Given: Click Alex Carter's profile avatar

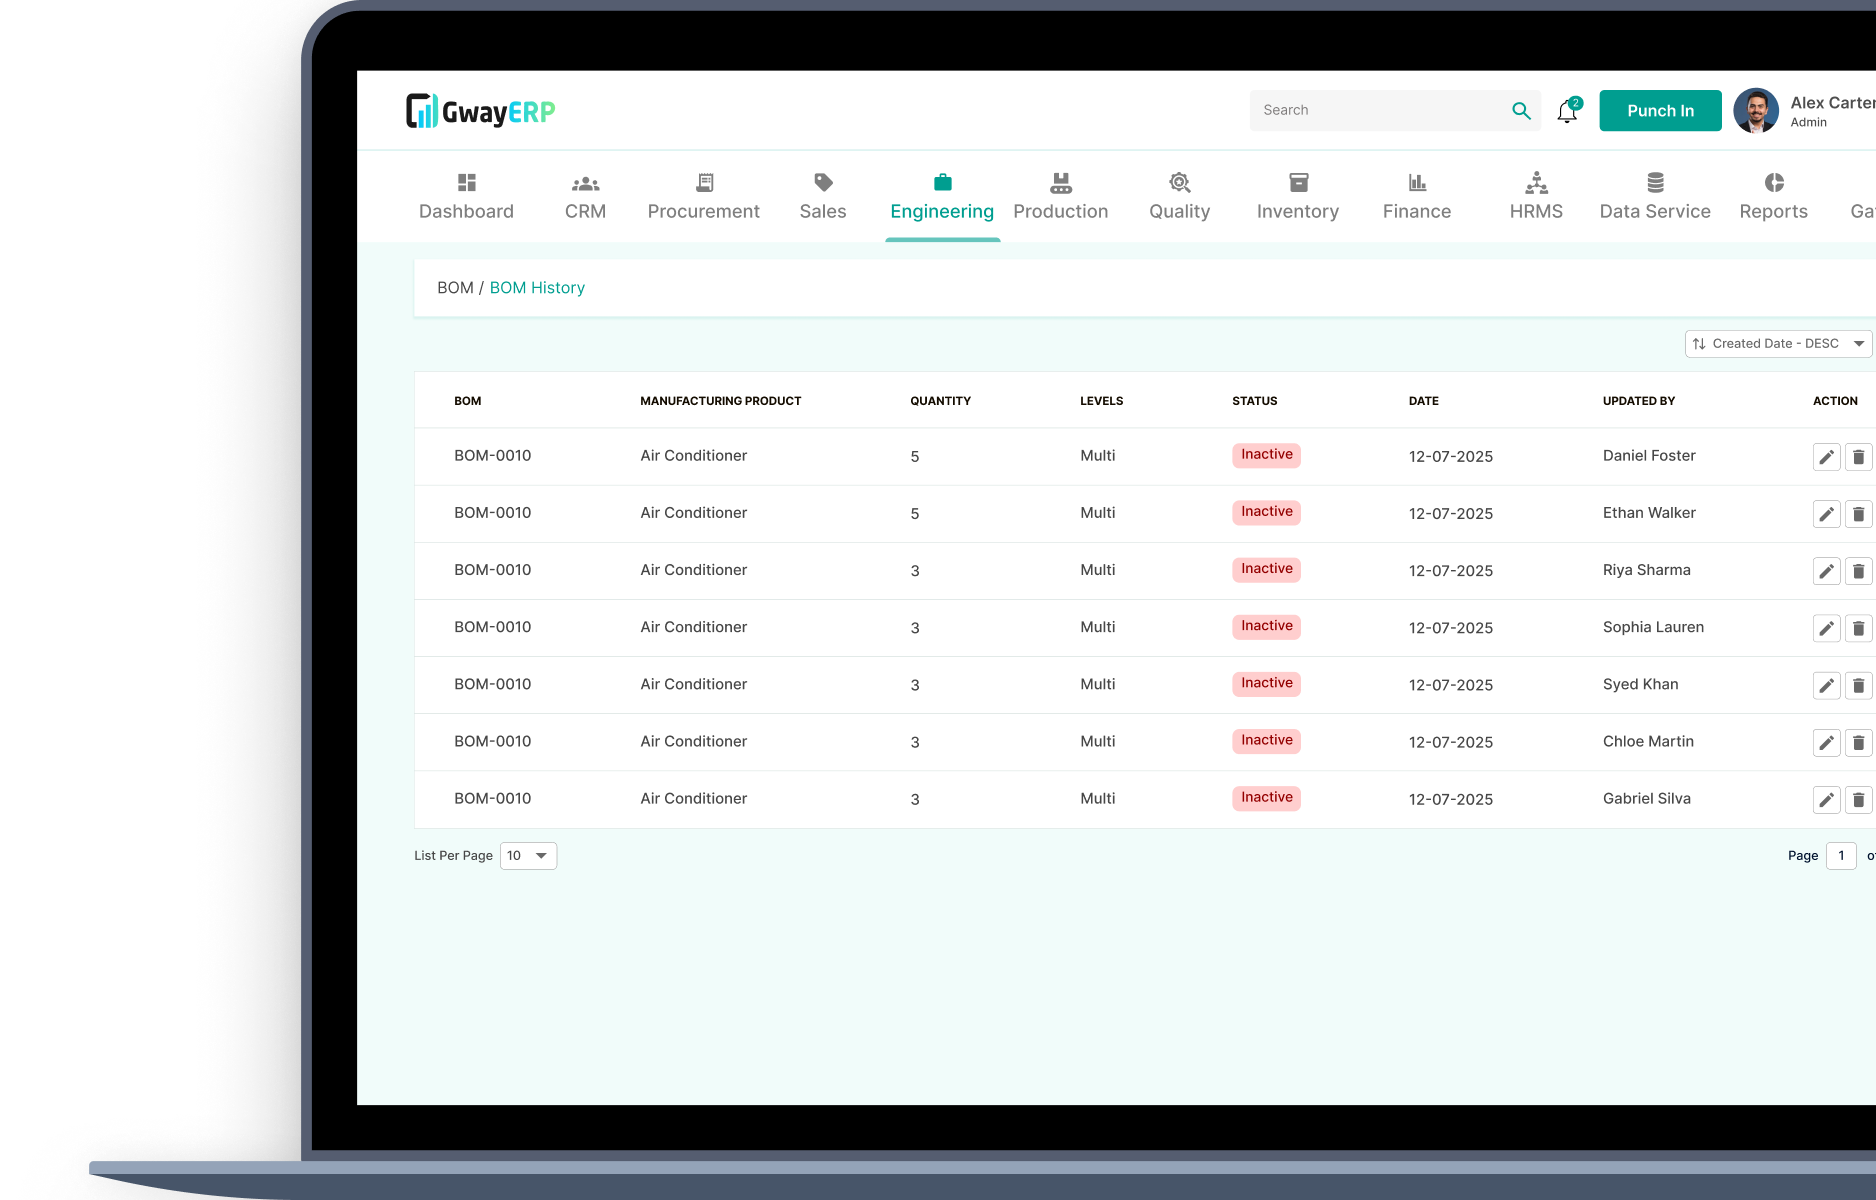Looking at the screenshot, I should [x=1755, y=110].
